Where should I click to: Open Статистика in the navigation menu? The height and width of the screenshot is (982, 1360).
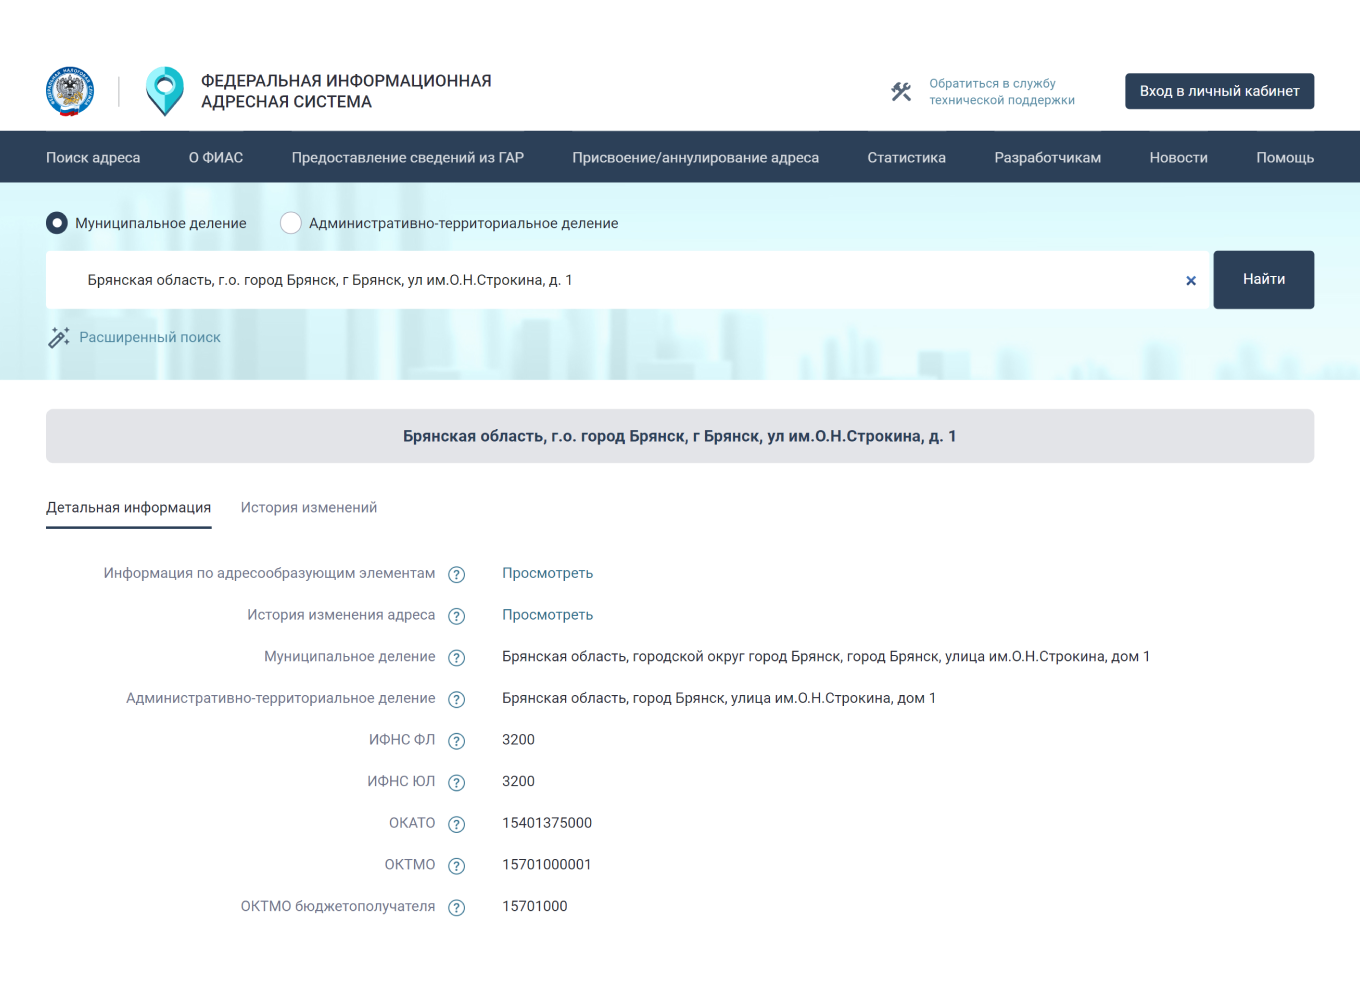coord(906,158)
